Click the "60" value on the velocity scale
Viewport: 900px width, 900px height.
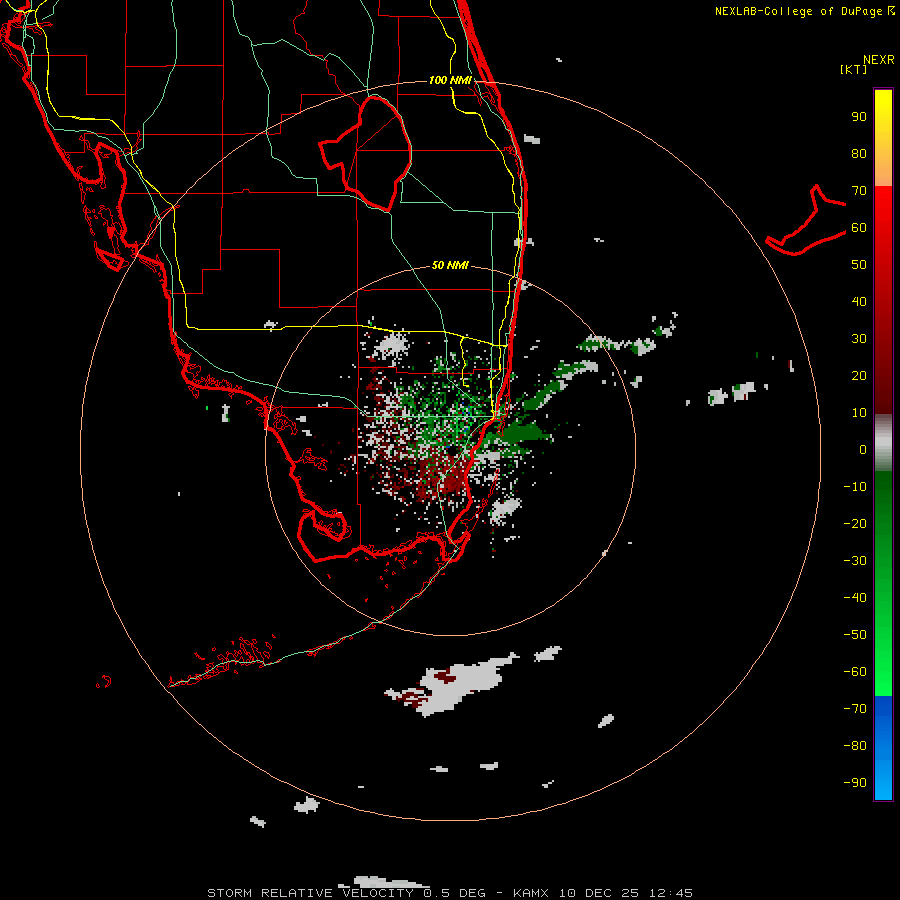859,228
